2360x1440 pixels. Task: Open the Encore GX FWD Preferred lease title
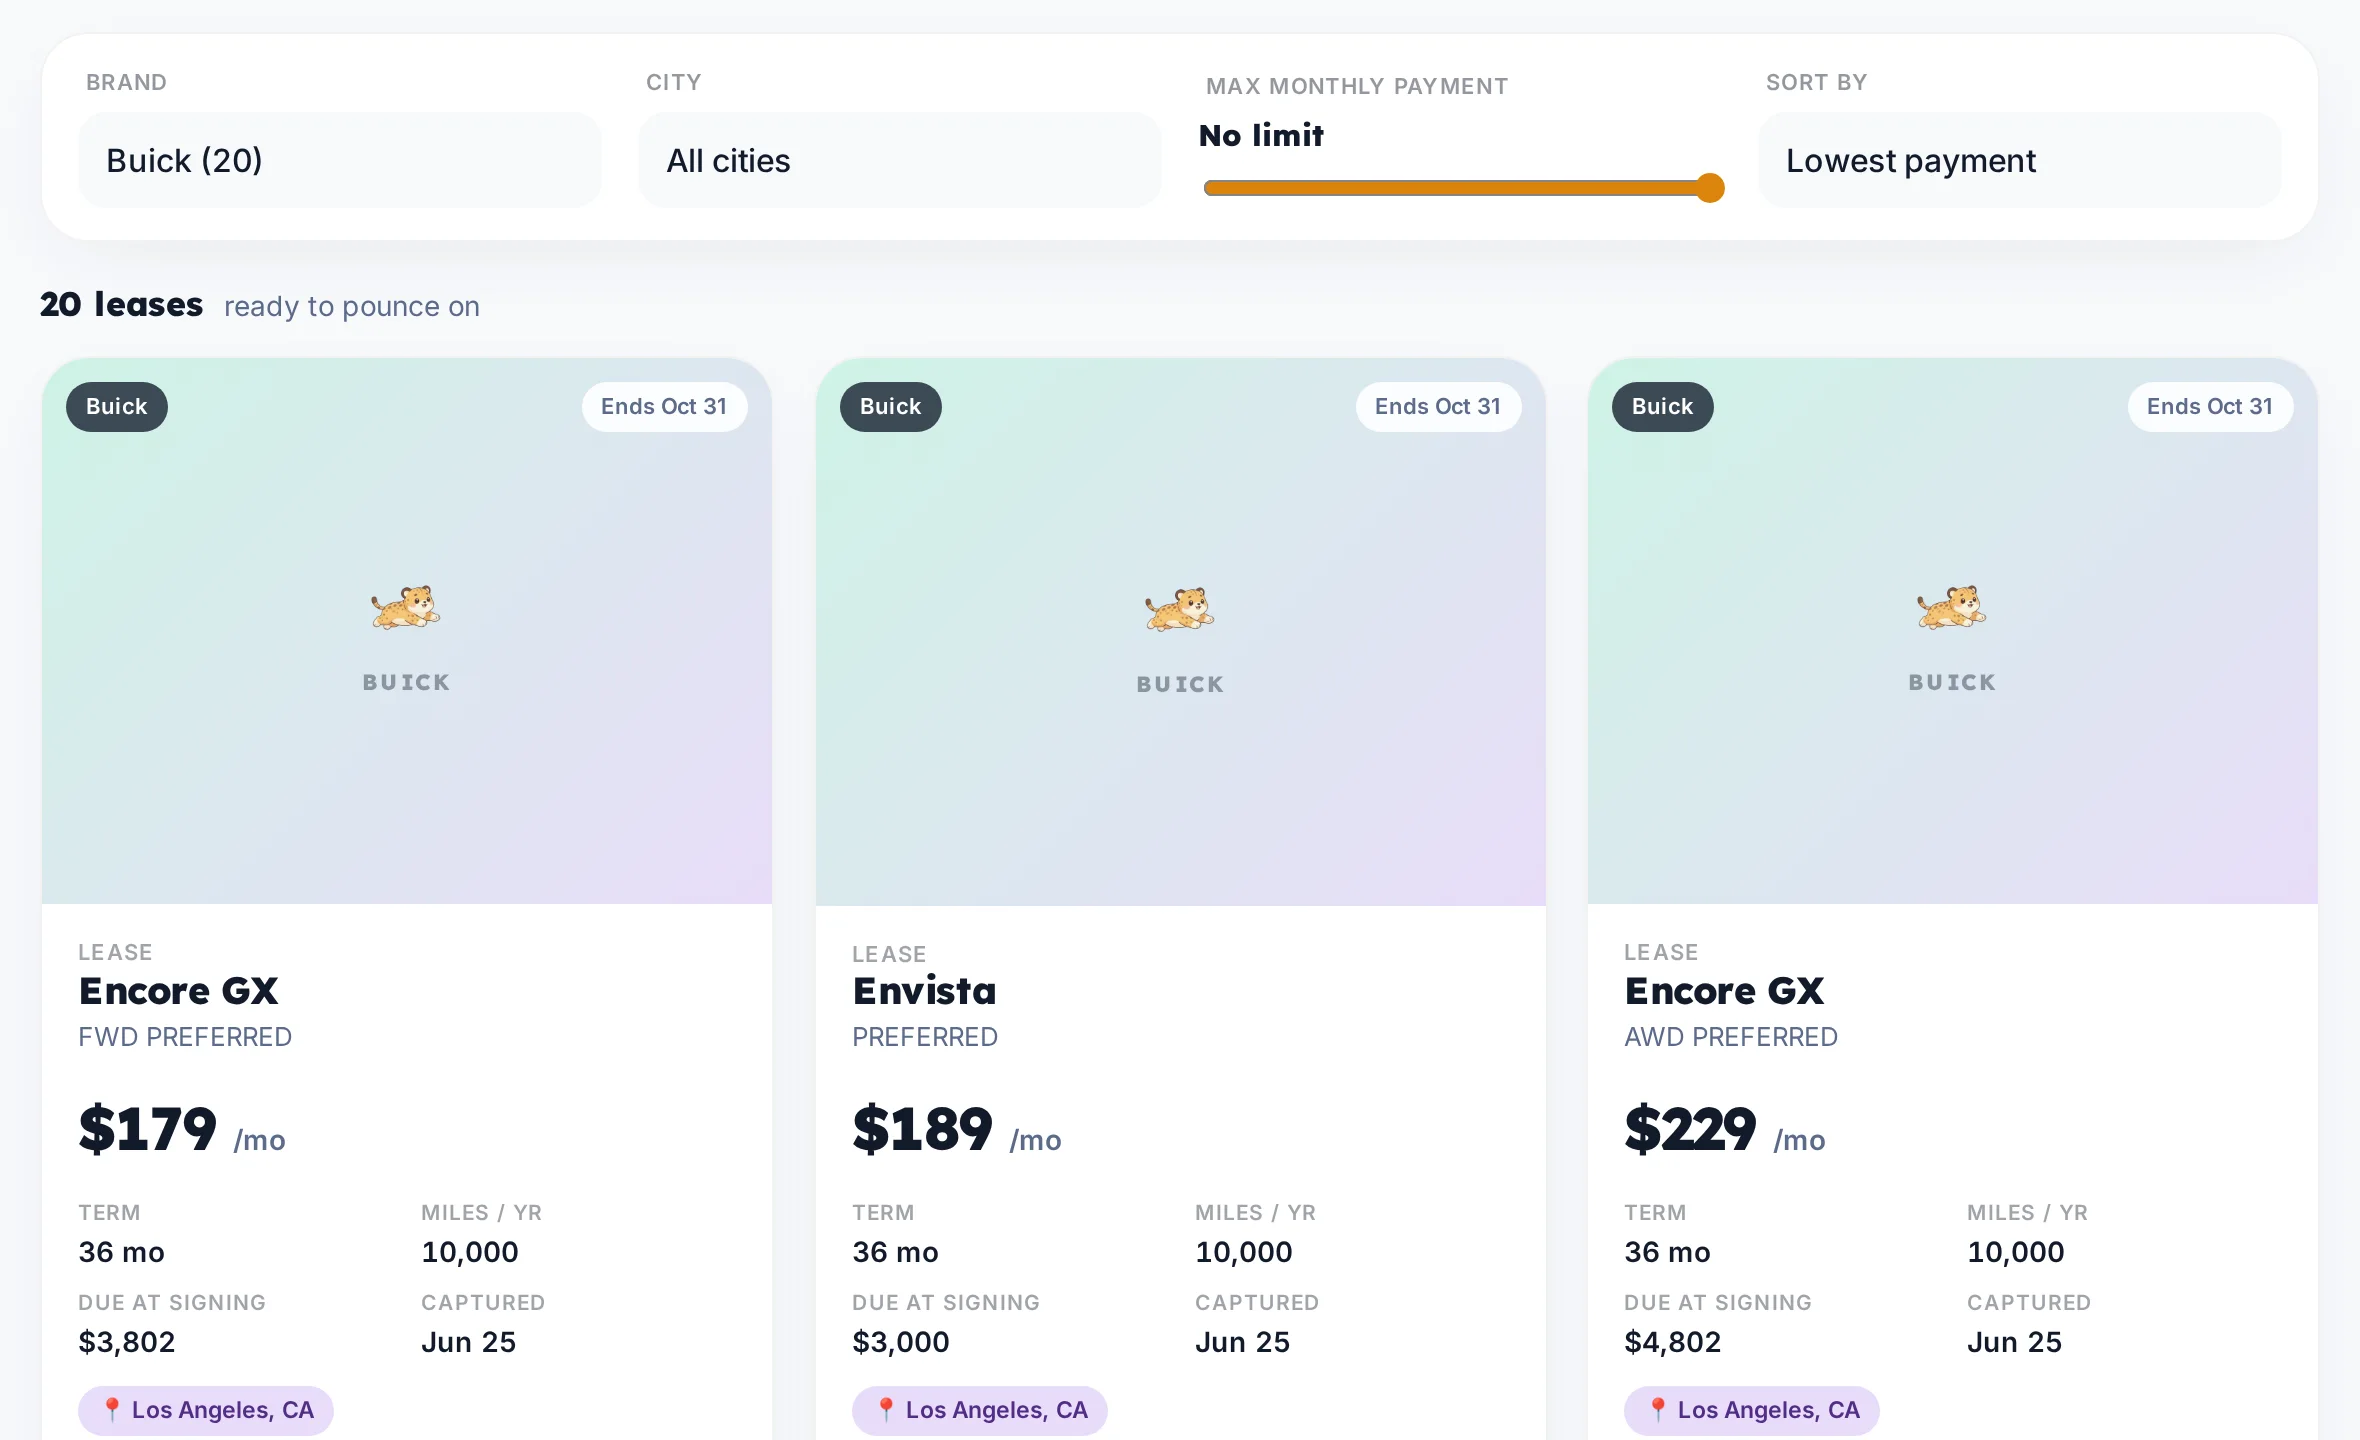point(179,991)
